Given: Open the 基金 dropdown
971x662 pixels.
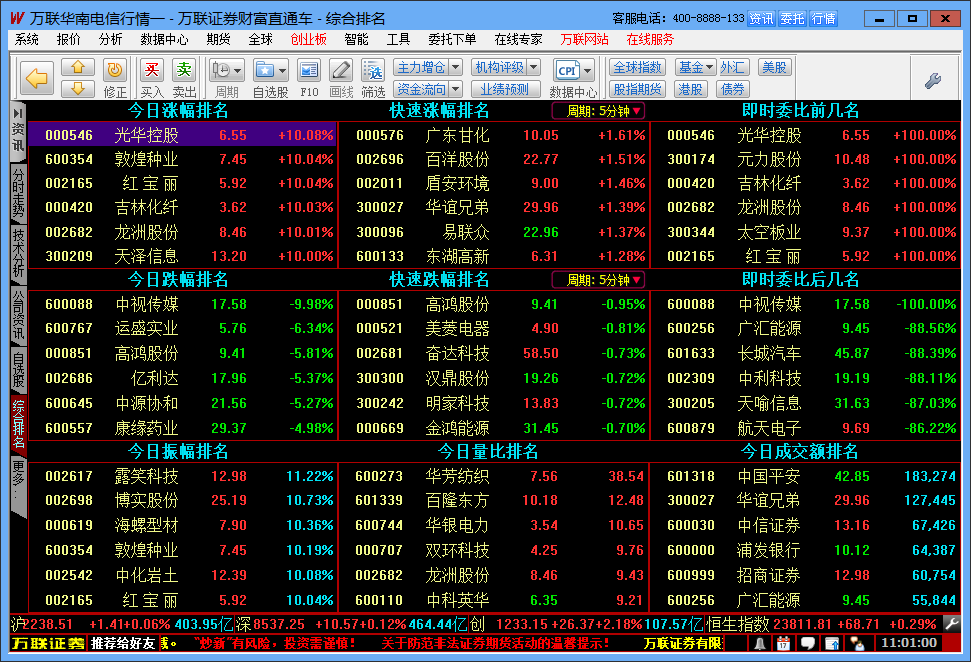Looking at the screenshot, I should coord(696,67).
